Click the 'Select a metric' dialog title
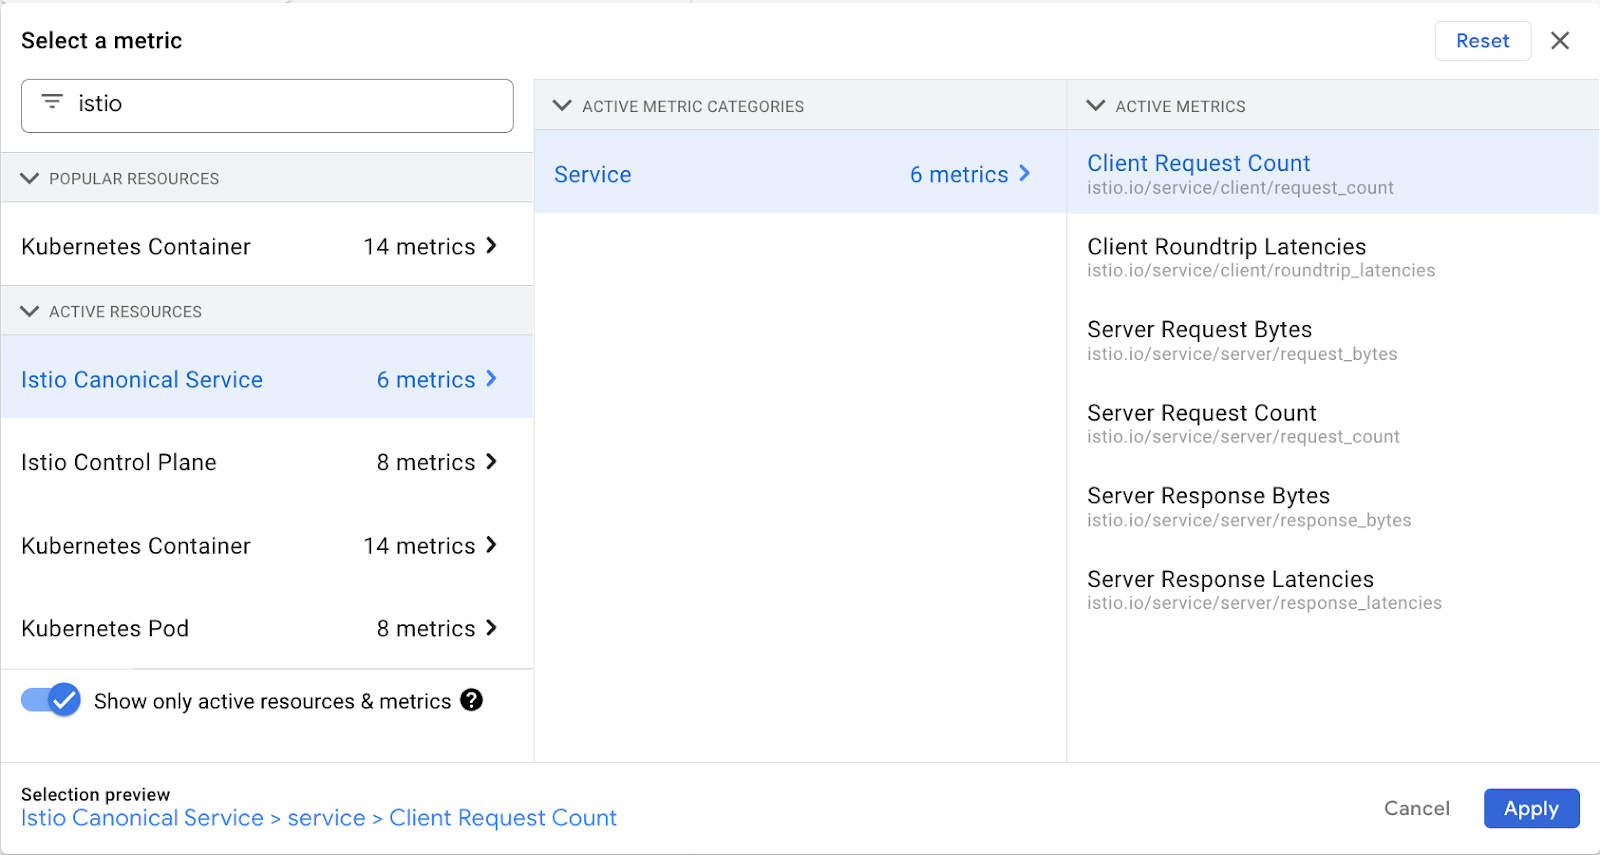The image size is (1600, 855). pos(101,40)
